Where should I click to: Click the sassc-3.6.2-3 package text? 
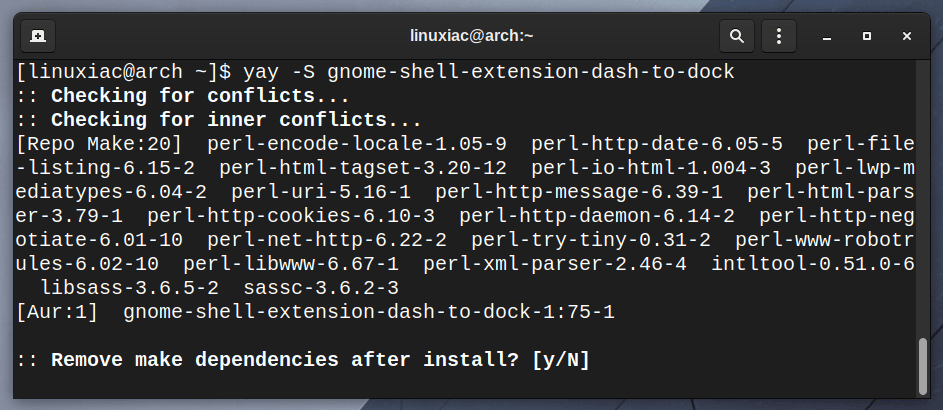point(321,288)
